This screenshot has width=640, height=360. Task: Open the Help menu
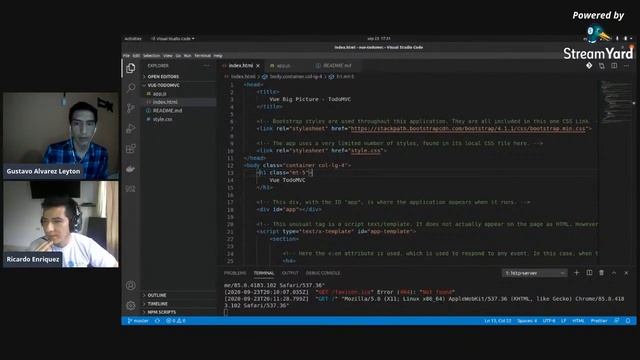pos(218,56)
